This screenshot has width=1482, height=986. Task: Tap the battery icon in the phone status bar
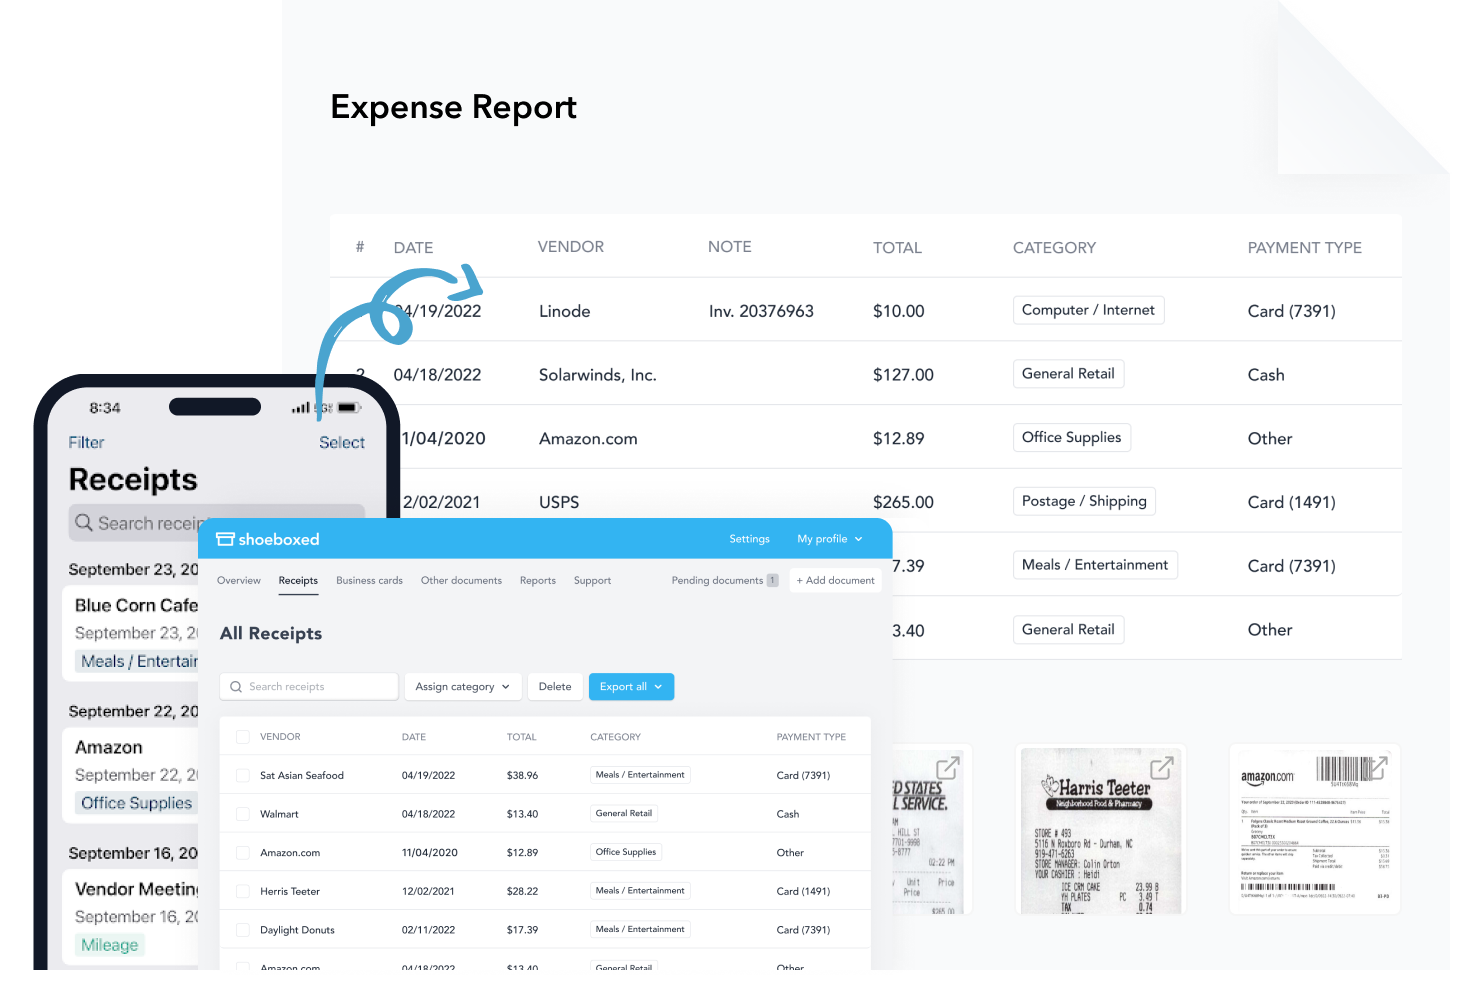point(349,408)
